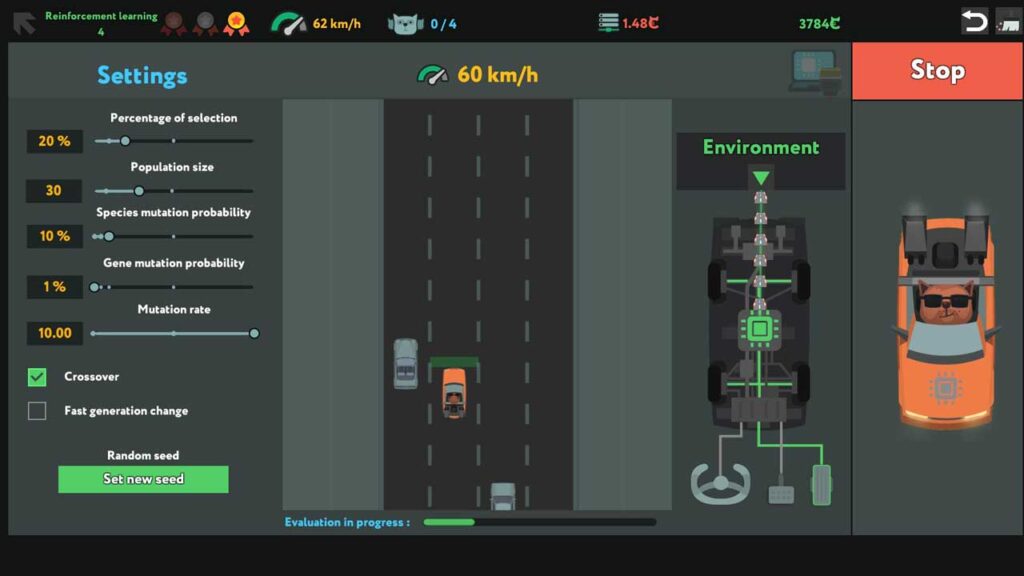Open the computer workstation icon near Stop
This screenshot has height=576, width=1024.
[x=814, y=73]
